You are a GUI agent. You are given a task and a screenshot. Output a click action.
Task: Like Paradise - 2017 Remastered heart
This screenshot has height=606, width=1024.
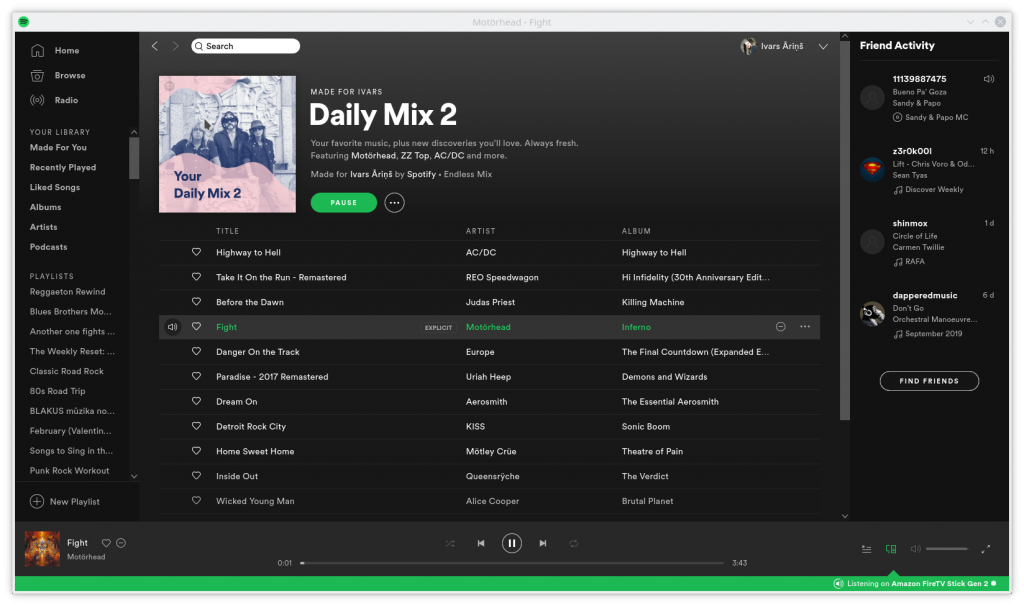[196, 376]
